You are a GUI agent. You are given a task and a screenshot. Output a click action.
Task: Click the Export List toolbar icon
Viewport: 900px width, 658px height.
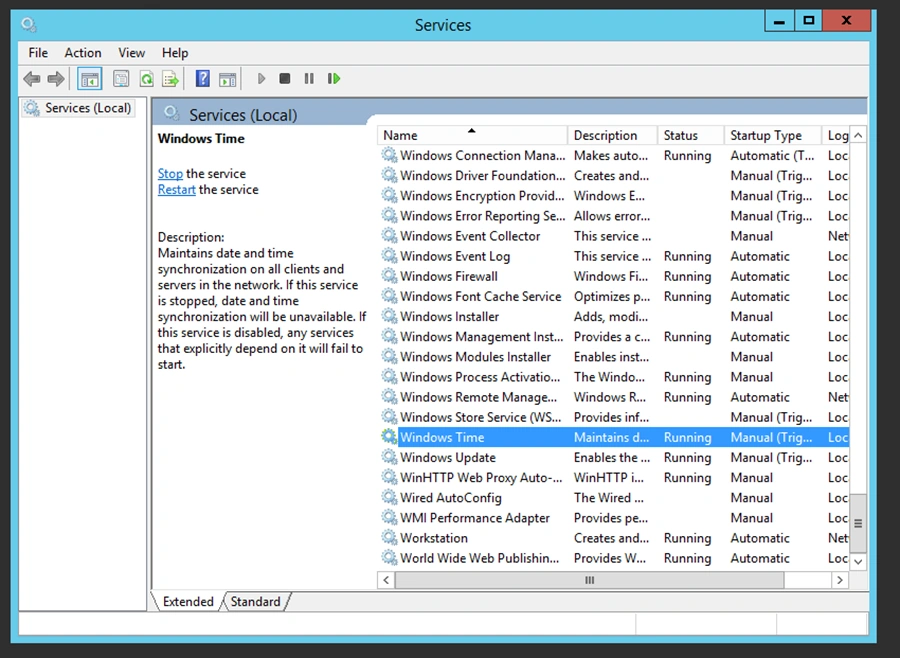171,79
